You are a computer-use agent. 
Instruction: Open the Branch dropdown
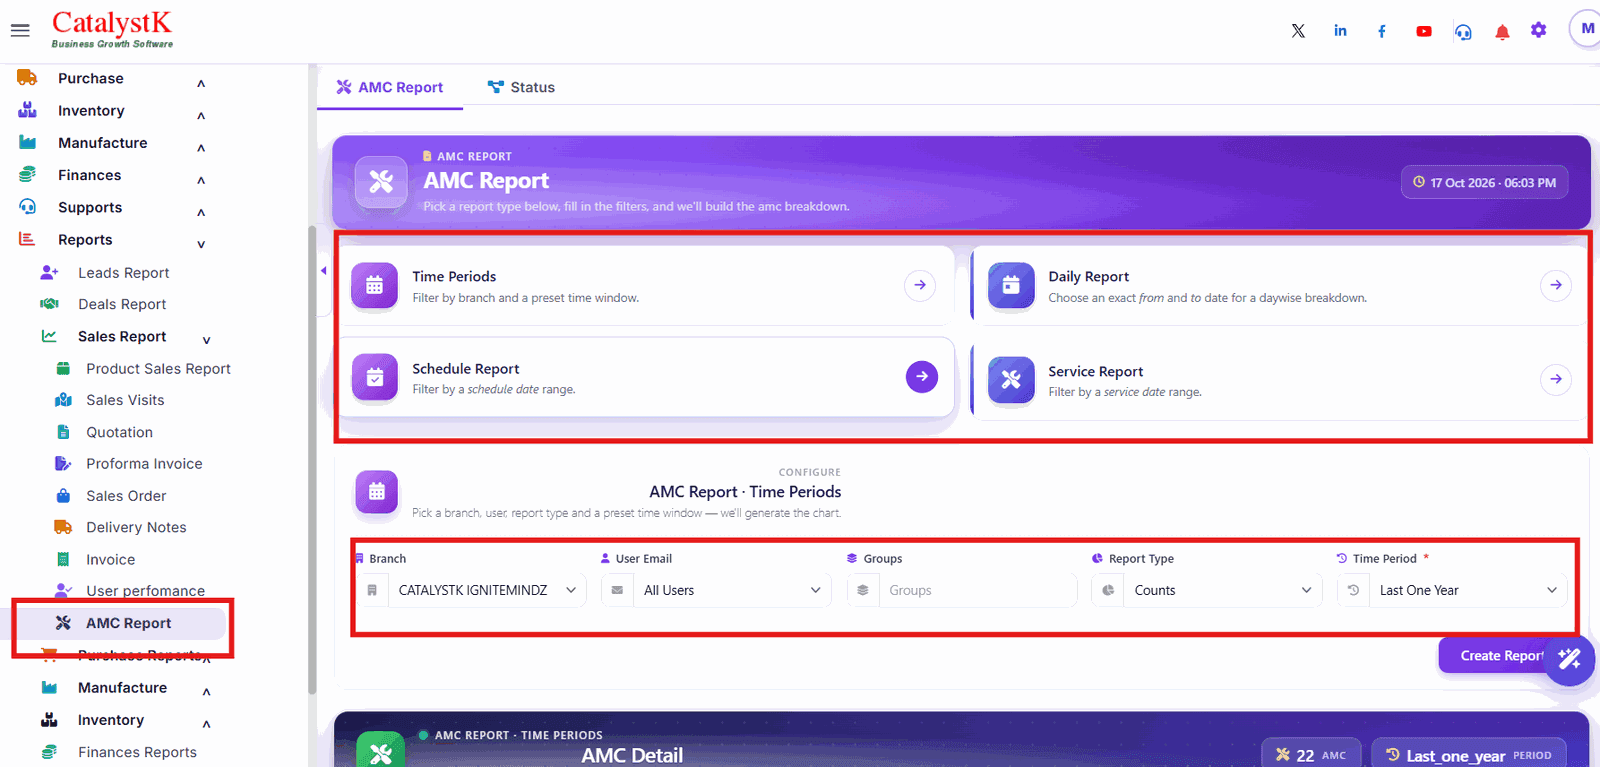472,590
